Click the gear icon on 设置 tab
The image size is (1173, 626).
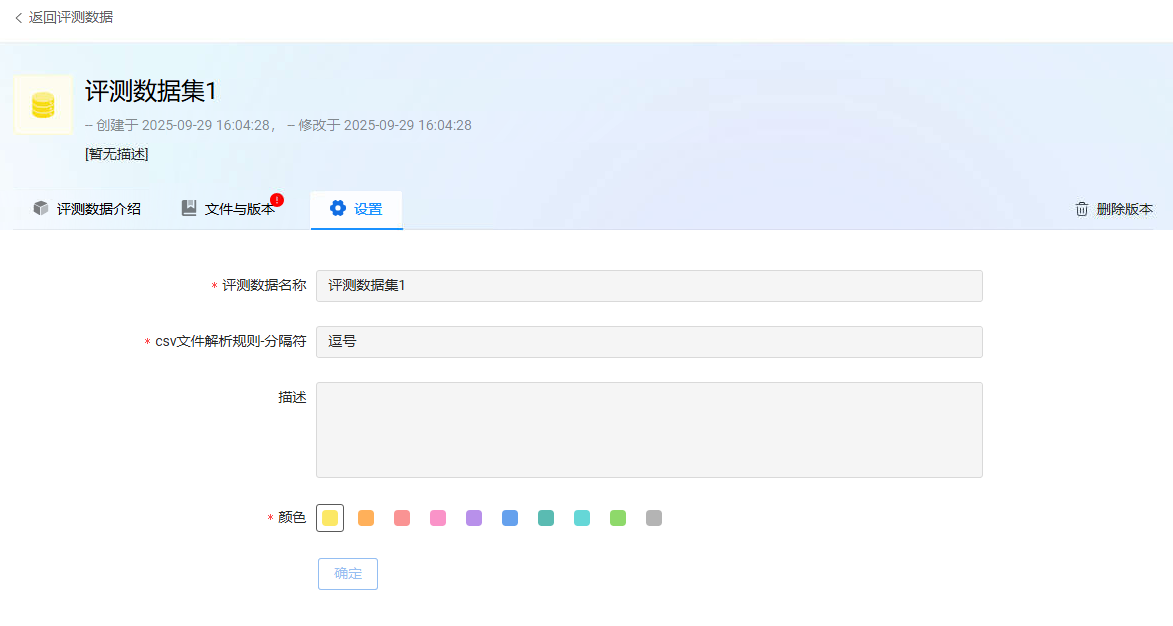(338, 208)
